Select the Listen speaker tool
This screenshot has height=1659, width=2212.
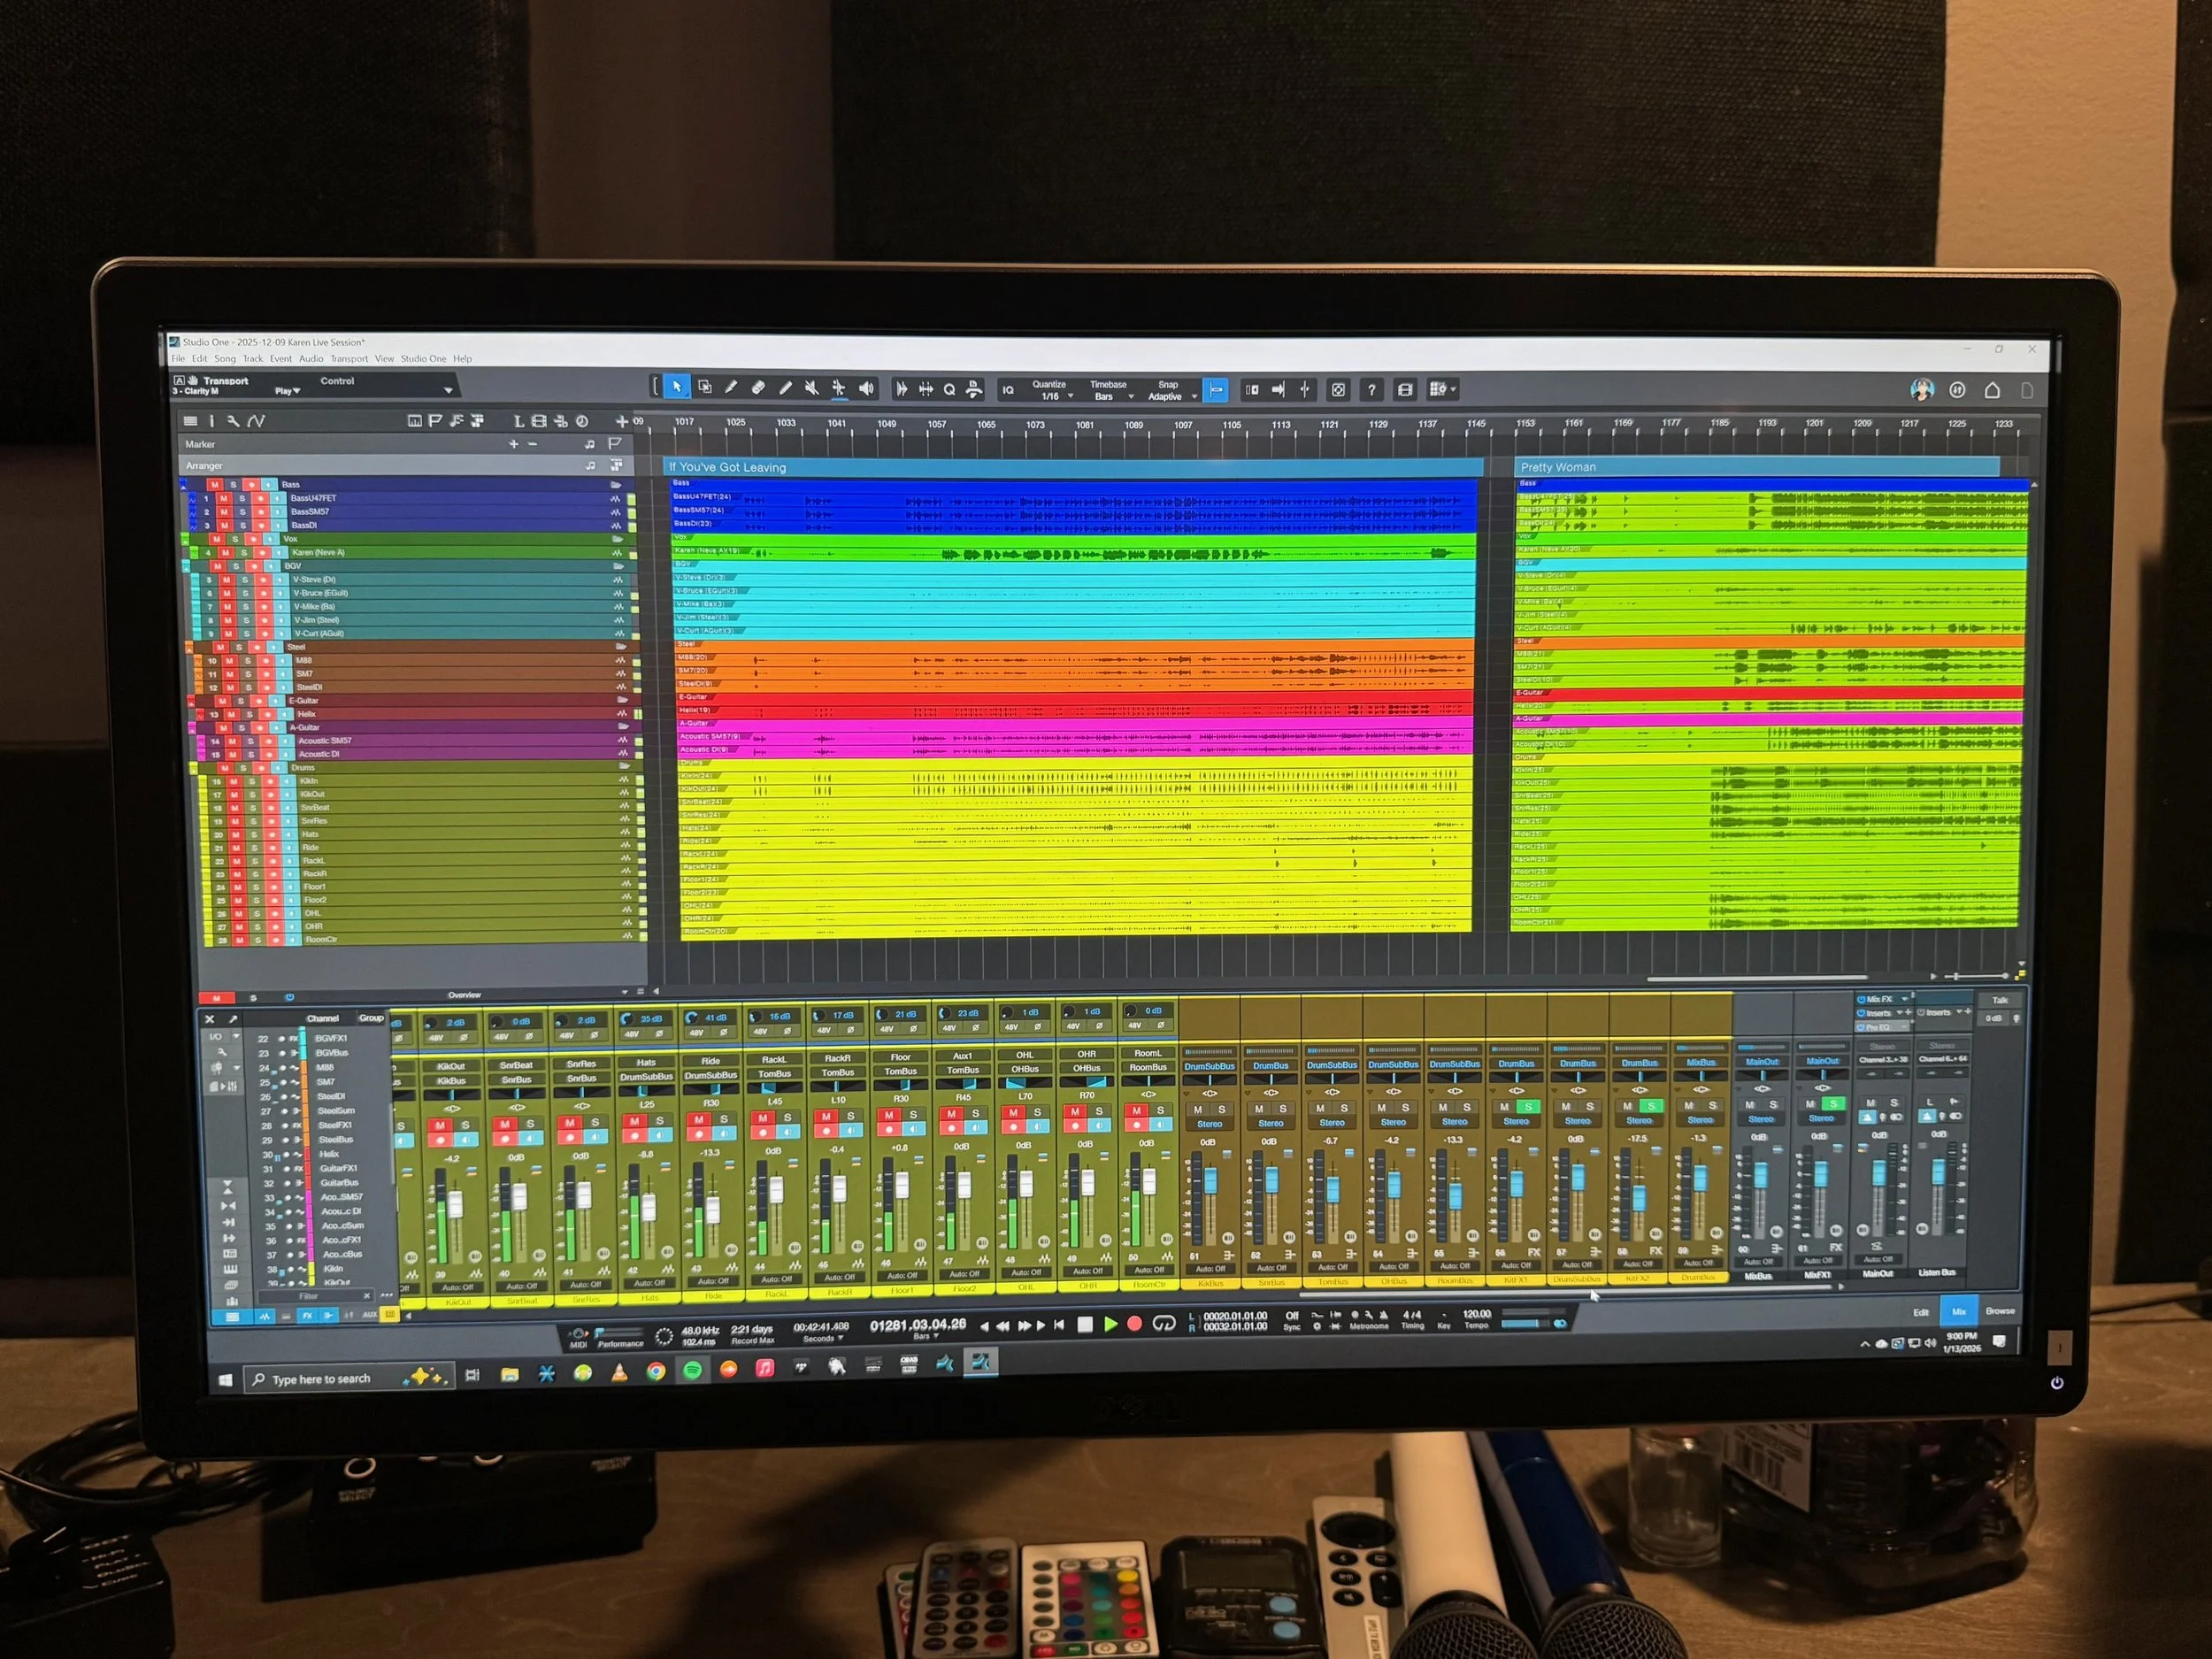pos(866,388)
